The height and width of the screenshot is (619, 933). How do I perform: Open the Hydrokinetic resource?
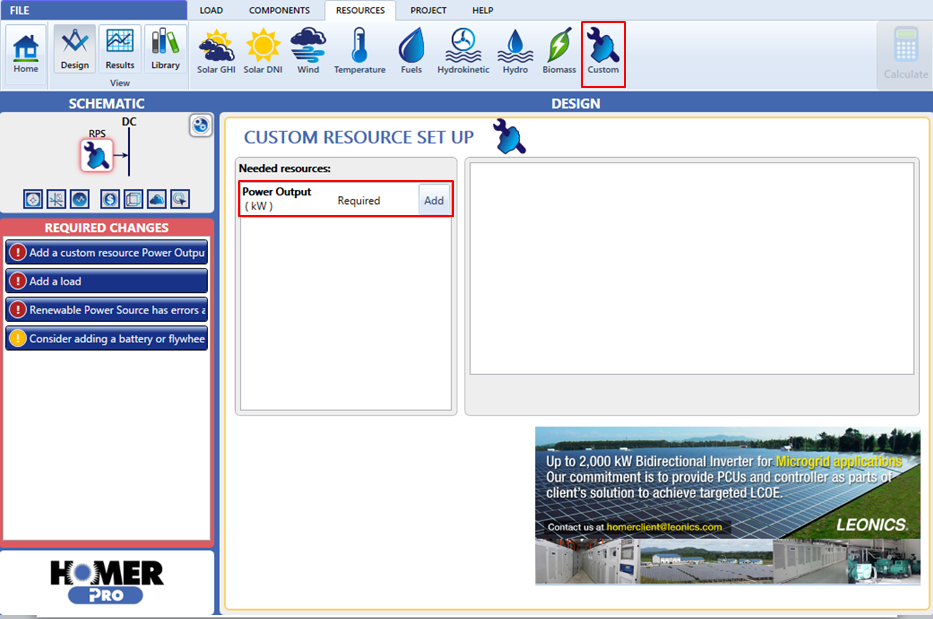click(461, 51)
